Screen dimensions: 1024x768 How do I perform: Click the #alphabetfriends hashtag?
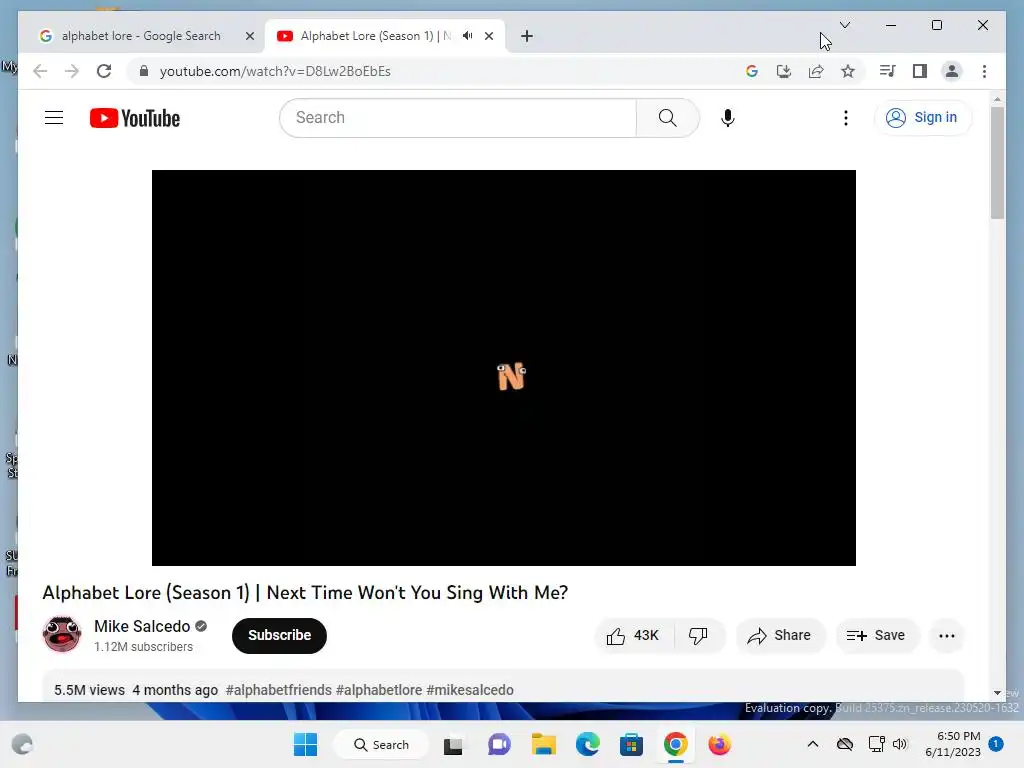[x=279, y=690]
